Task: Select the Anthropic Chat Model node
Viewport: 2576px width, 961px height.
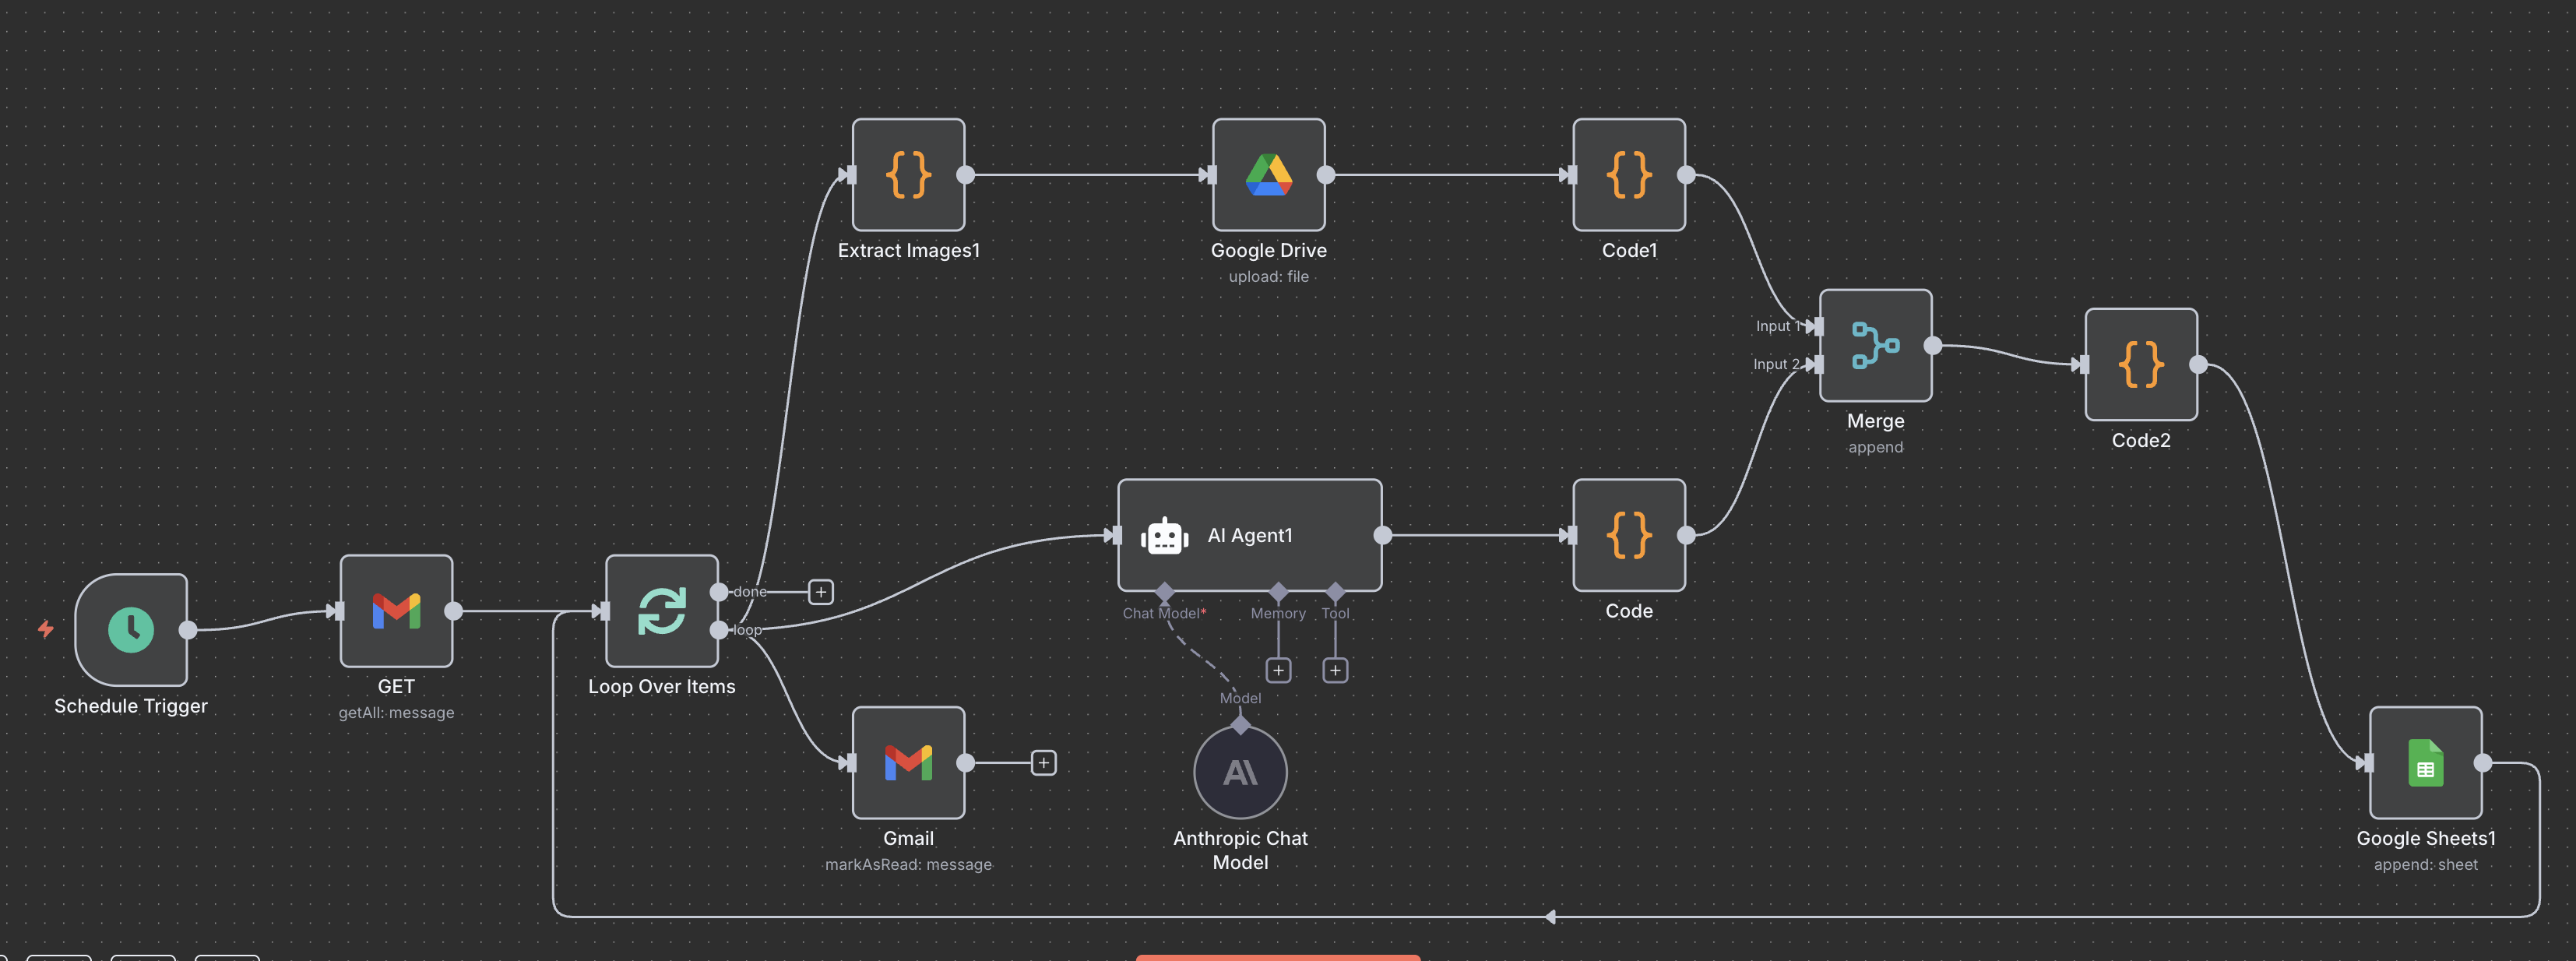Action: [x=1240, y=770]
